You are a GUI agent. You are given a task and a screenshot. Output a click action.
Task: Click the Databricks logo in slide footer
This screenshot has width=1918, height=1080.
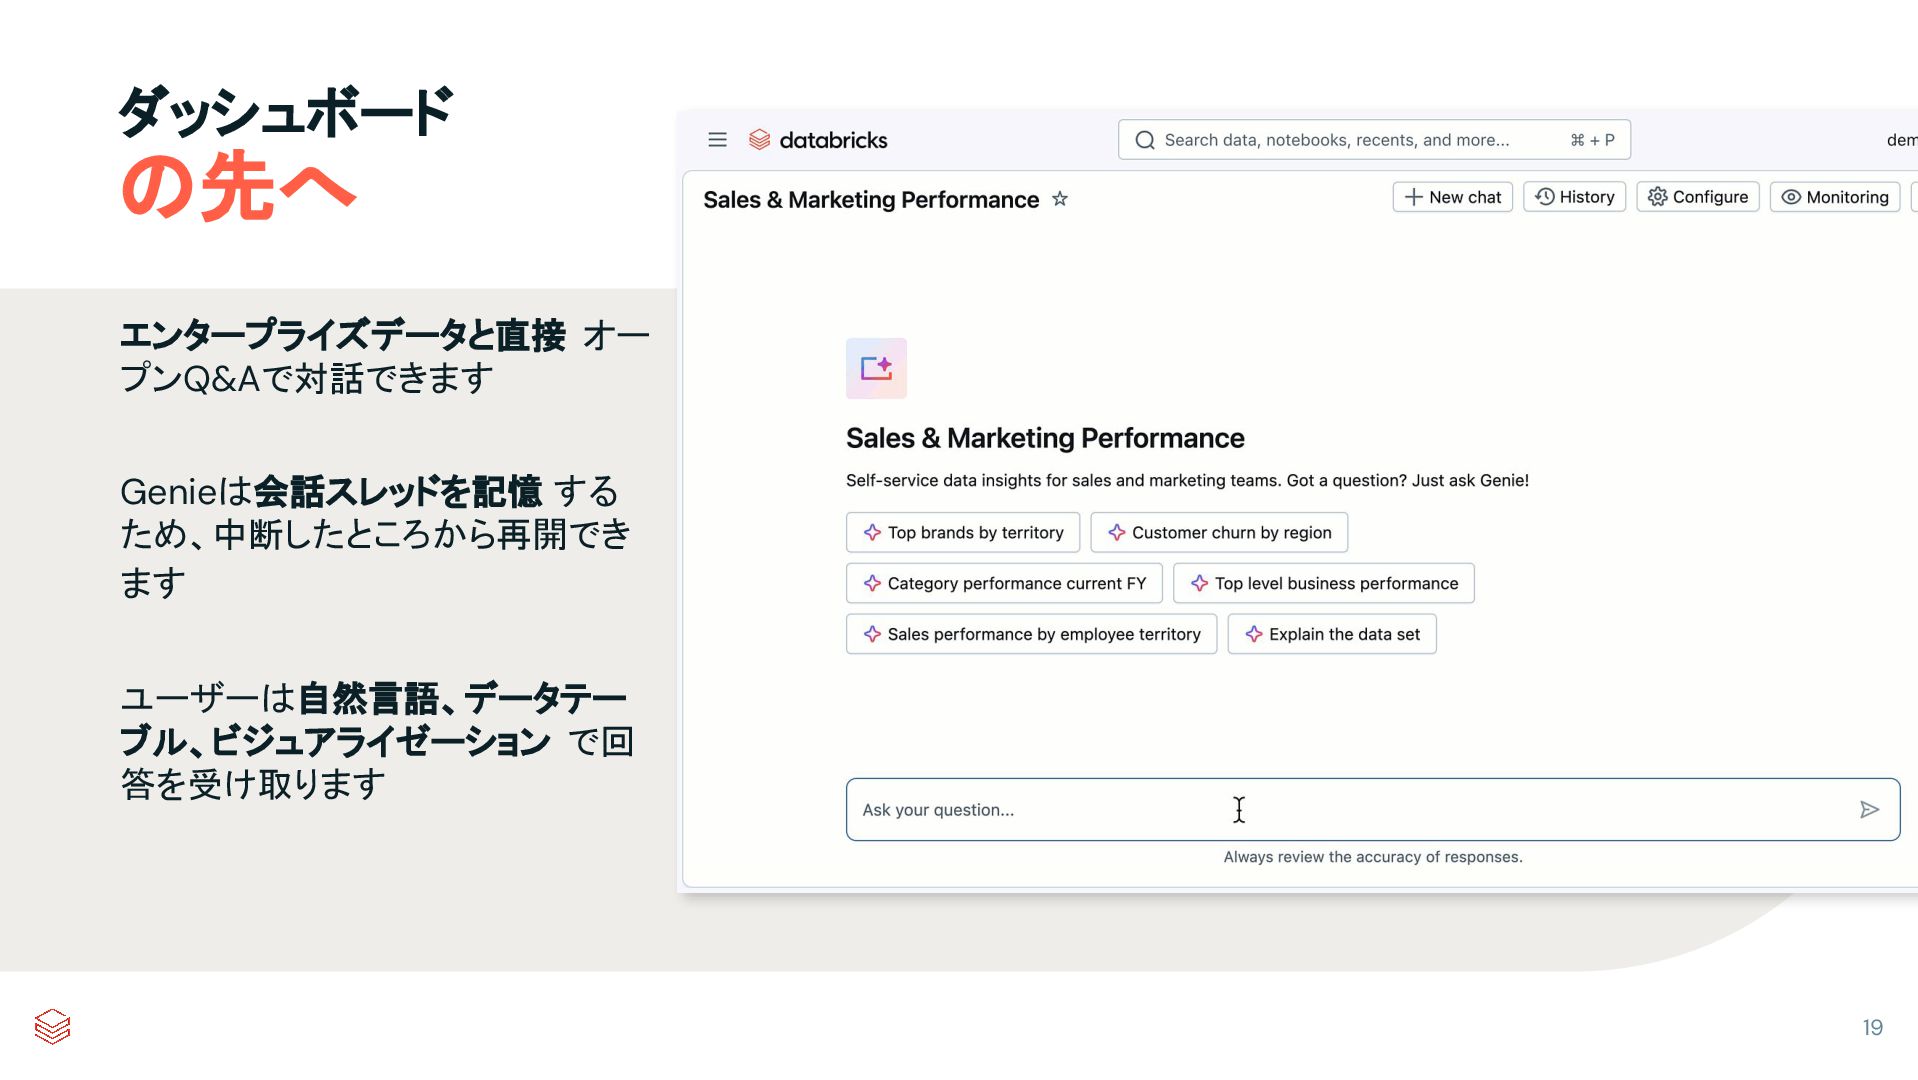pyautogui.click(x=52, y=1027)
